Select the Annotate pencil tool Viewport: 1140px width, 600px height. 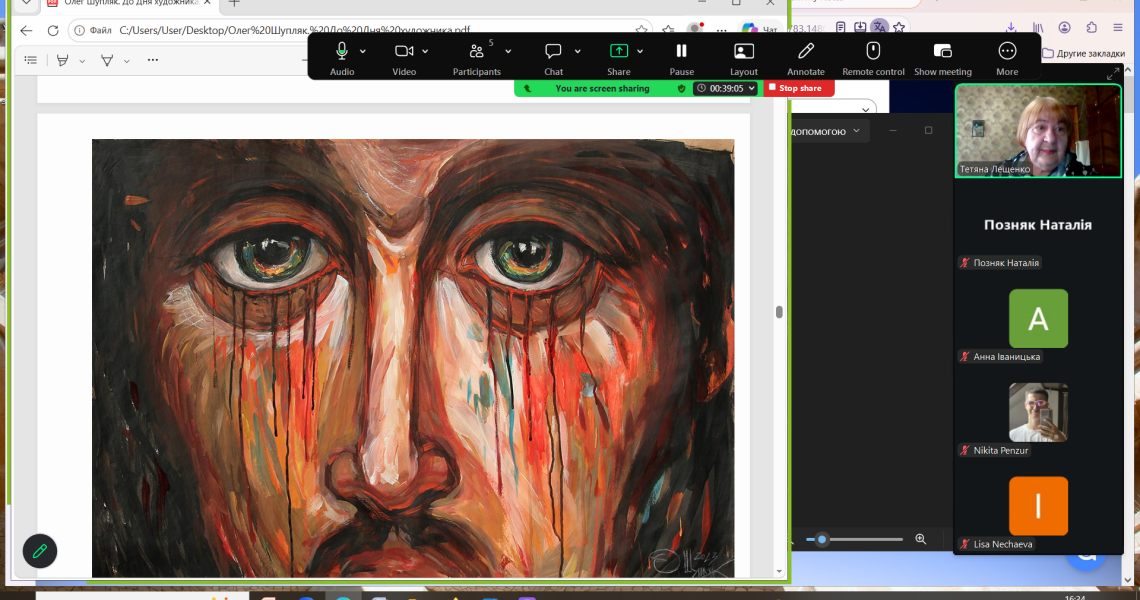[x=806, y=58]
